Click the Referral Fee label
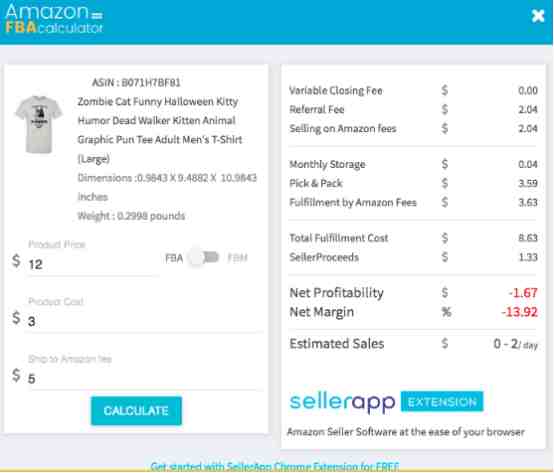554x473 pixels. coord(317,110)
